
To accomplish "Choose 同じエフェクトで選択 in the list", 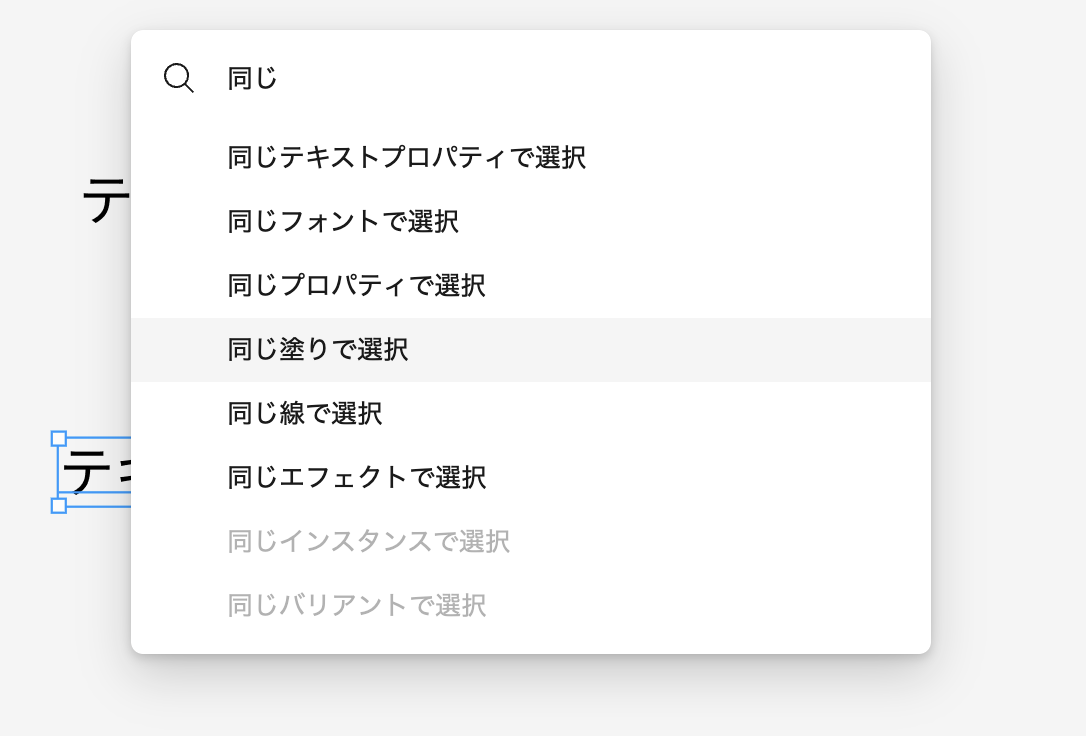I will [531, 477].
